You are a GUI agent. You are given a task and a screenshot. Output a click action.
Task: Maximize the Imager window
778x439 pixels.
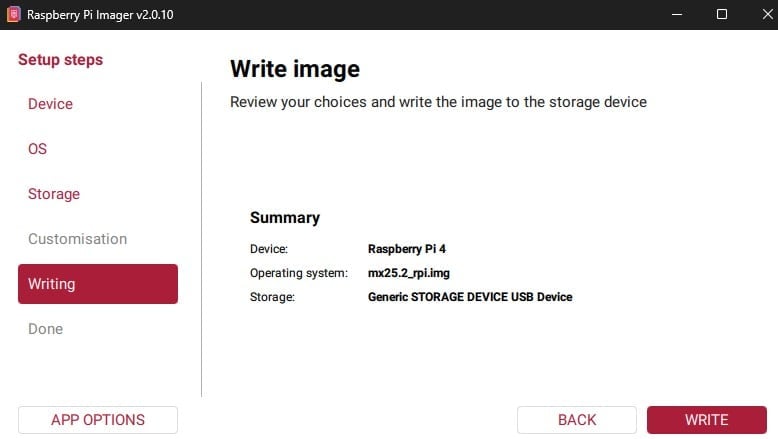coord(722,14)
